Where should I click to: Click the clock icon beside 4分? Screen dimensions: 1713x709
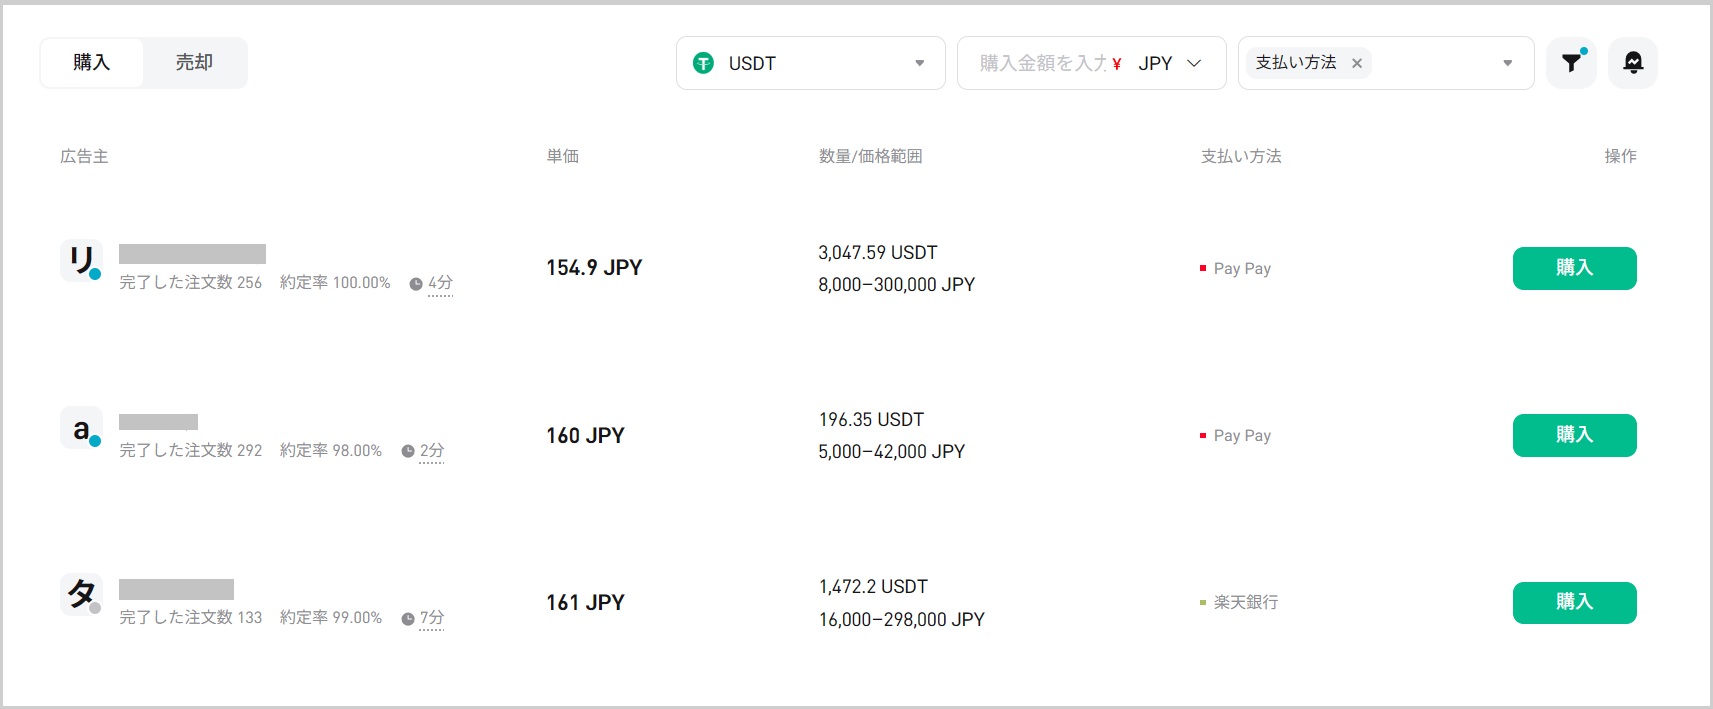[416, 284]
